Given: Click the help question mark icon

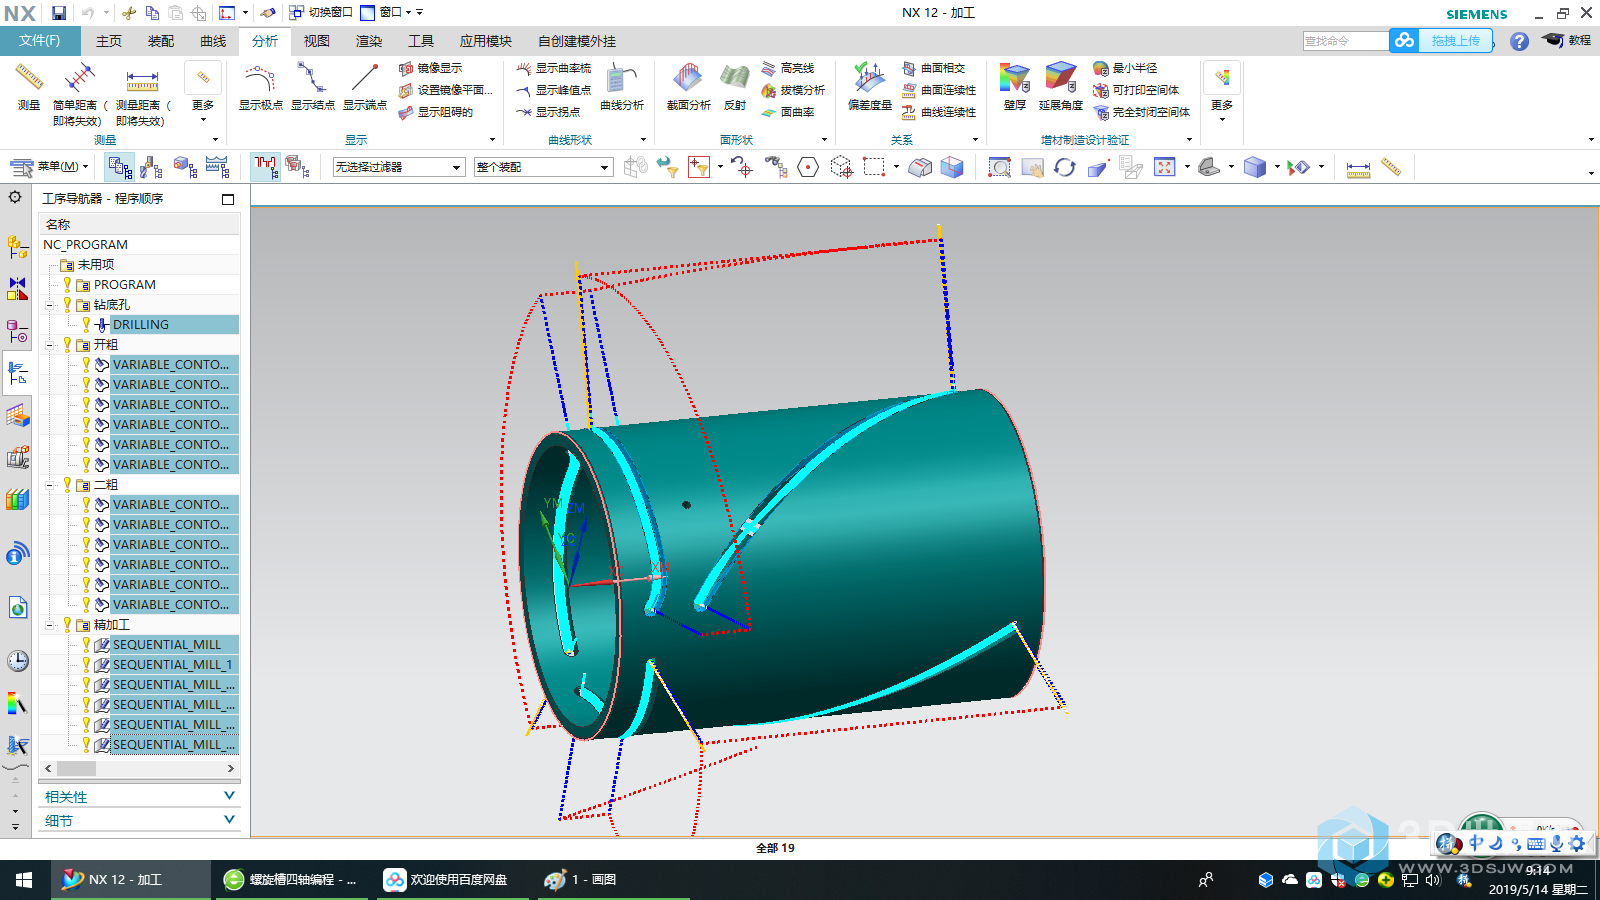Looking at the screenshot, I should pos(1519,41).
